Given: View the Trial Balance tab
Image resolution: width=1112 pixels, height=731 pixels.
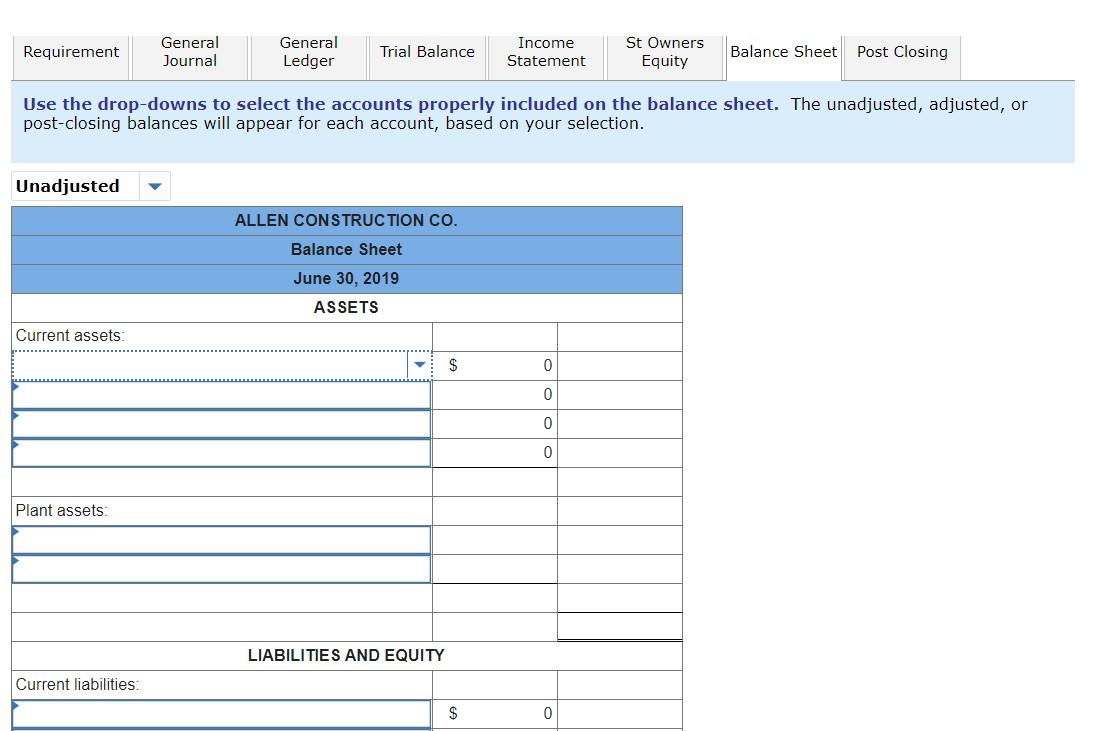Looking at the screenshot, I should point(427,52).
